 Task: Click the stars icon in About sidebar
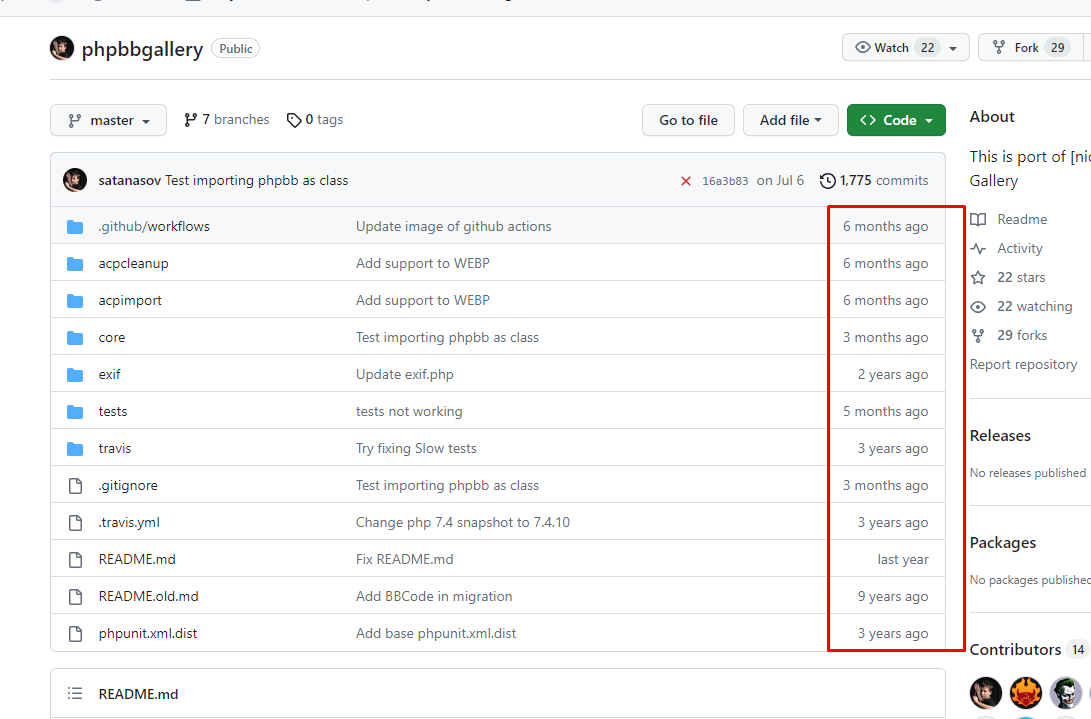click(x=978, y=278)
